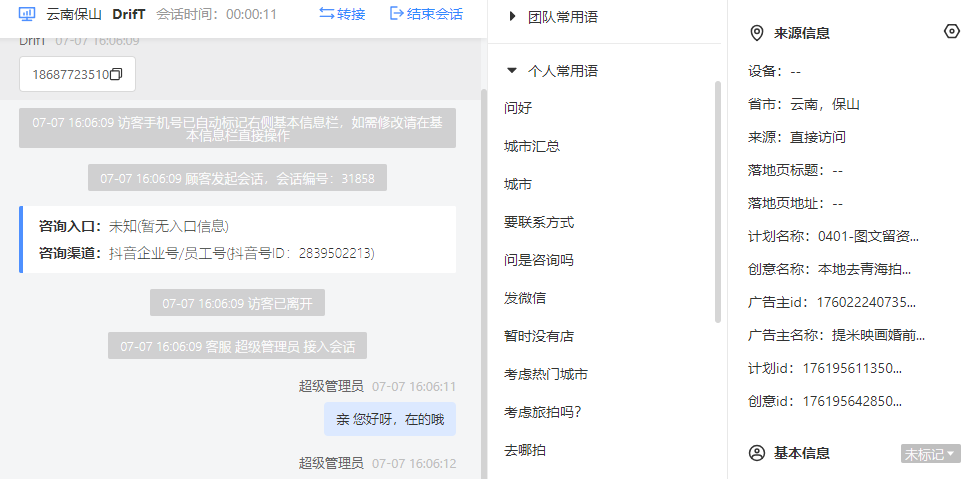
Task: Click the 落地页地址 row
Action: coord(795,203)
